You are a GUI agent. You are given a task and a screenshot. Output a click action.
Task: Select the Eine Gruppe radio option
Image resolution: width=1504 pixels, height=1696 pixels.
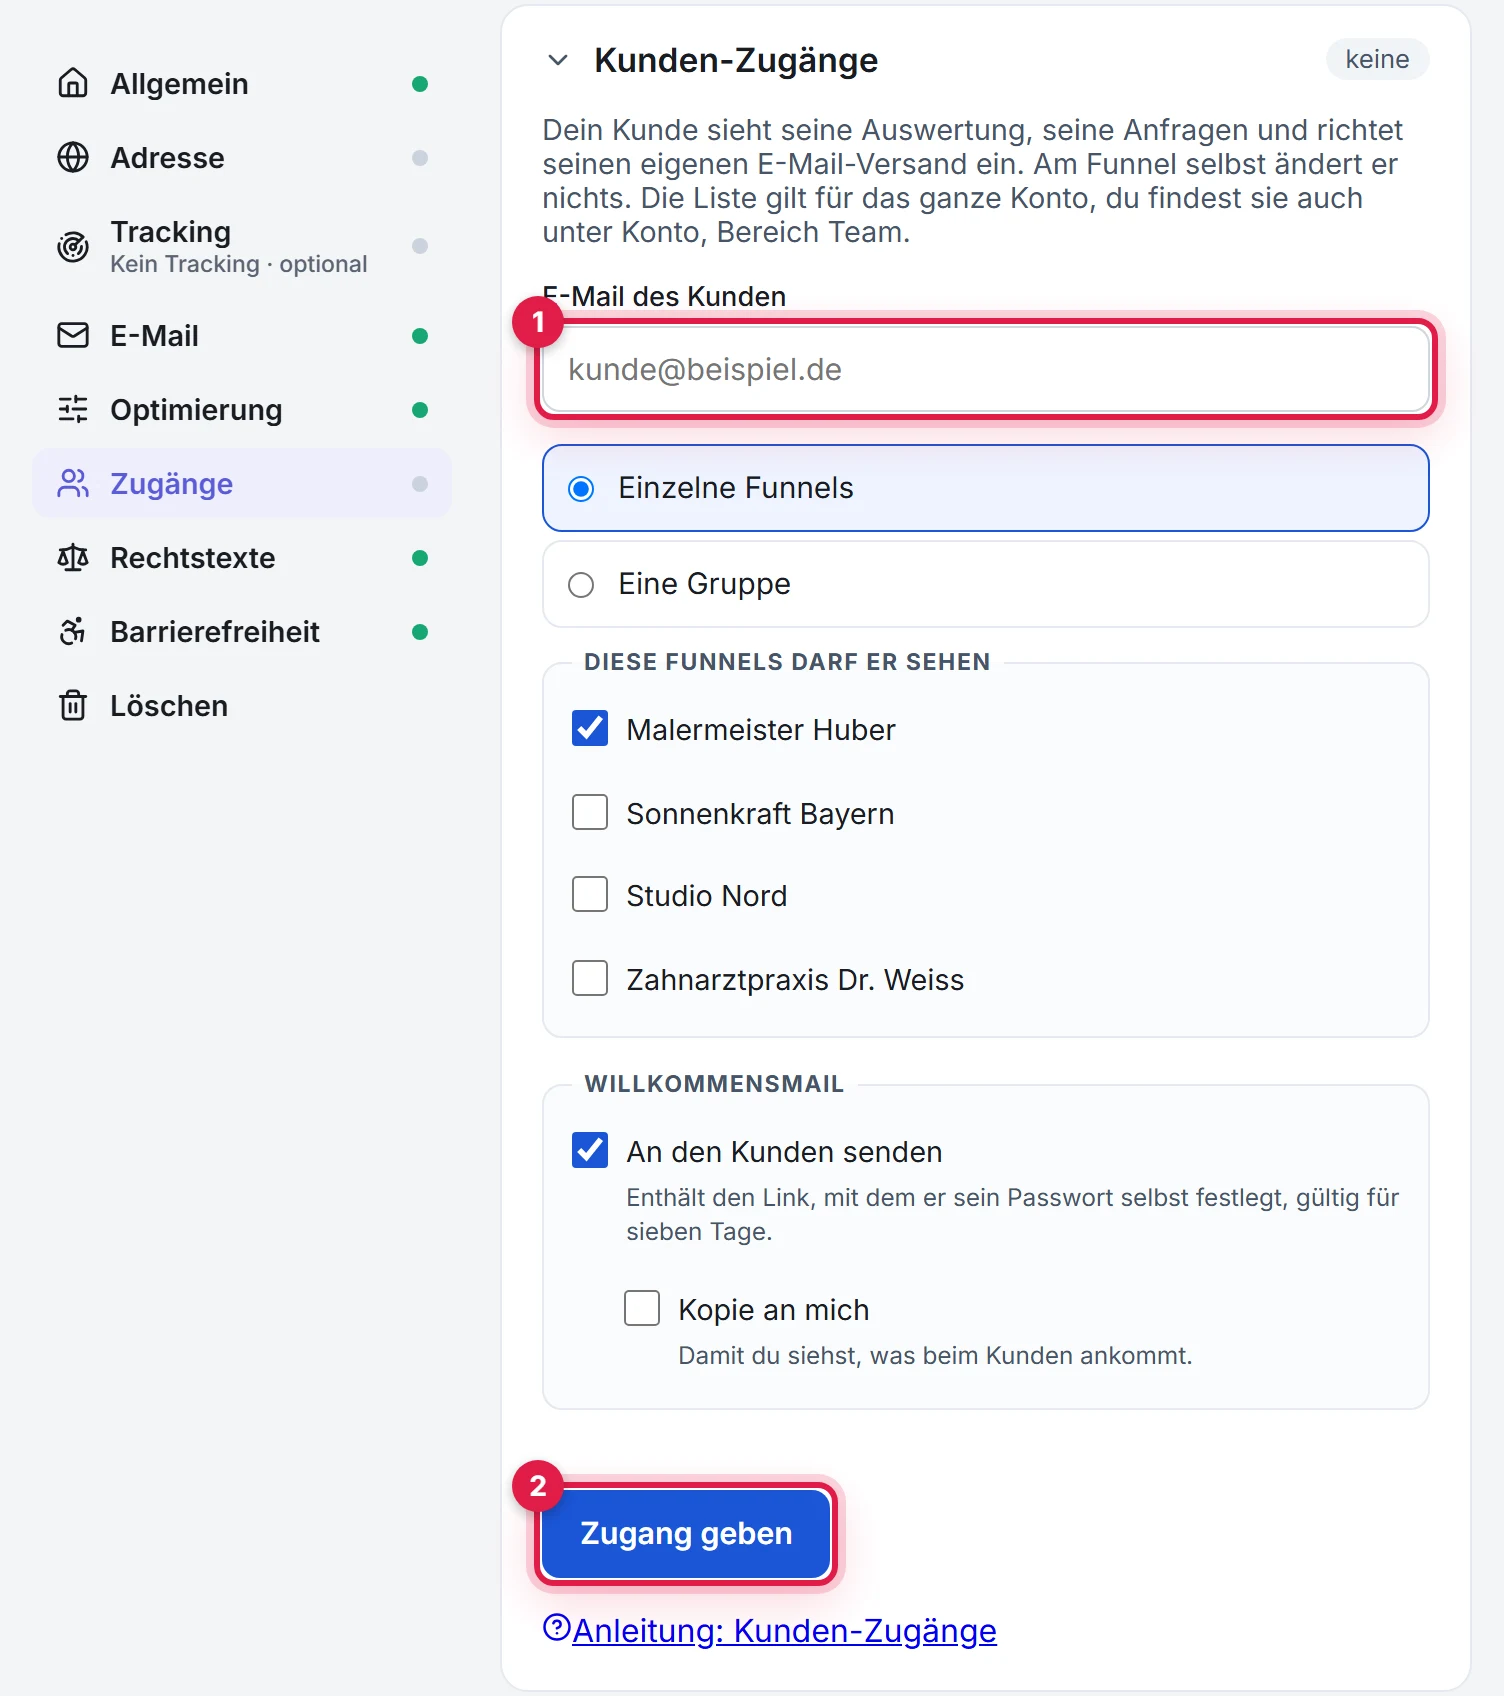click(x=986, y=584)
